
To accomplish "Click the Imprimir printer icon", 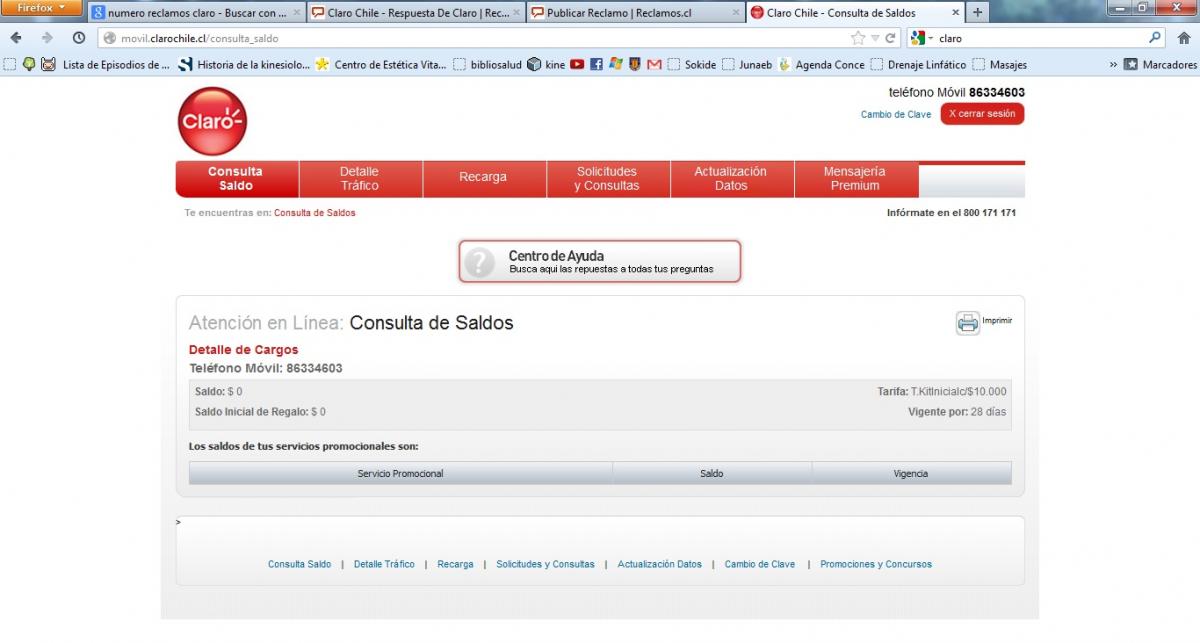I will tap(968, 322).
